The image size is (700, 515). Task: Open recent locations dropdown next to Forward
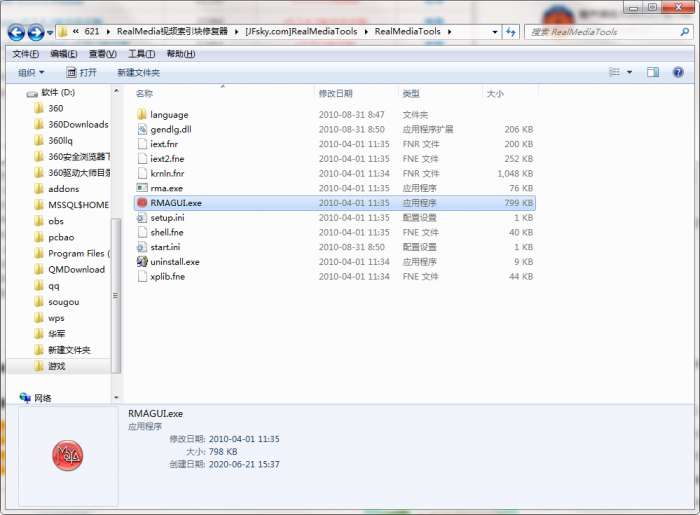click(50, 33)
